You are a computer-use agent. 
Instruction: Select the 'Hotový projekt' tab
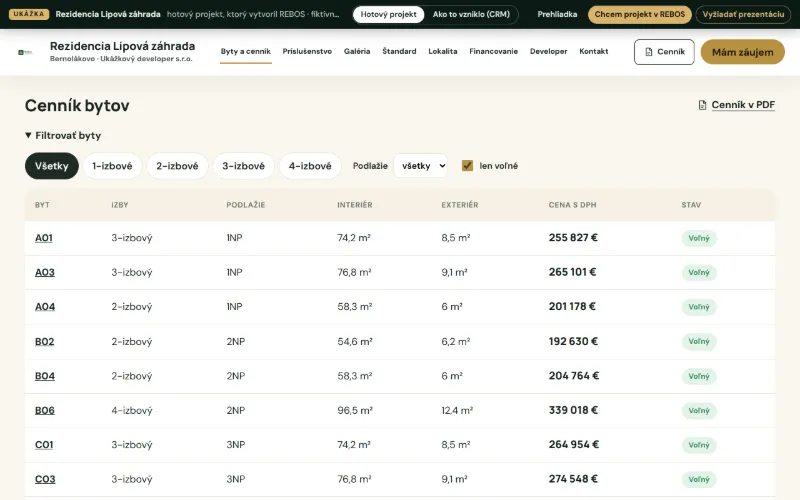tap(388, 14)
